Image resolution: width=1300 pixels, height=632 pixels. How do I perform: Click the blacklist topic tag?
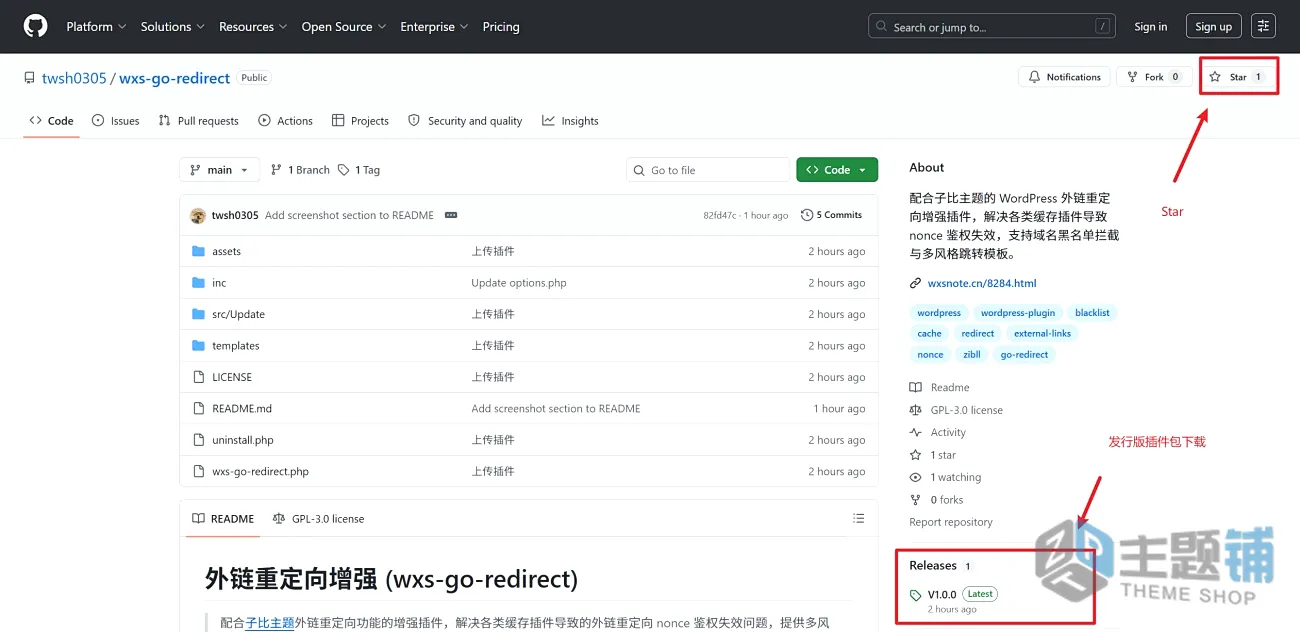(x=1092, y=313)
